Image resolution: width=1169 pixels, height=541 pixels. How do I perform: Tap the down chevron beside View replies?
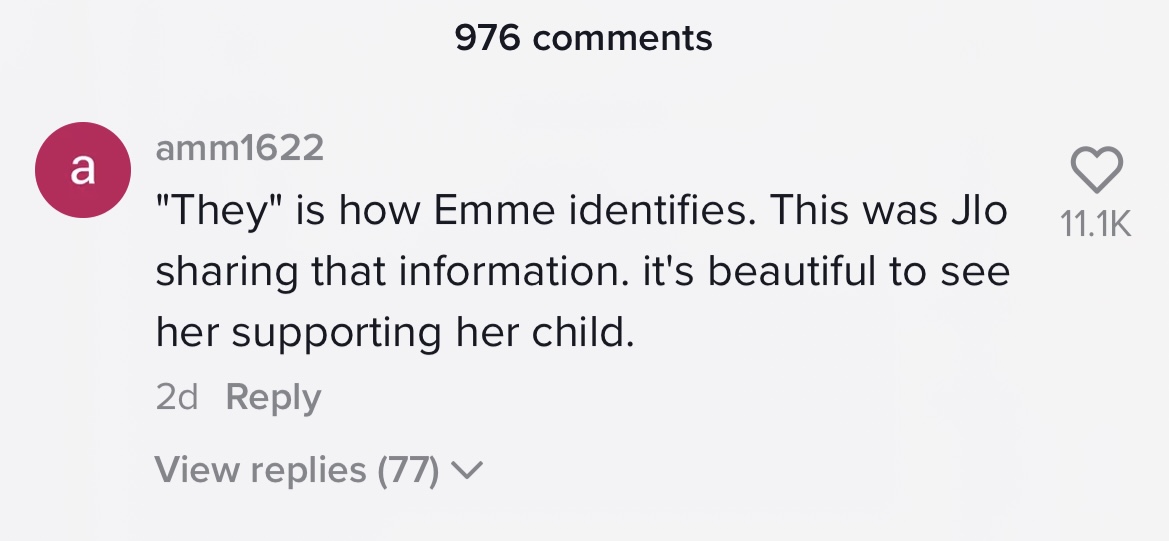(468, 469)
